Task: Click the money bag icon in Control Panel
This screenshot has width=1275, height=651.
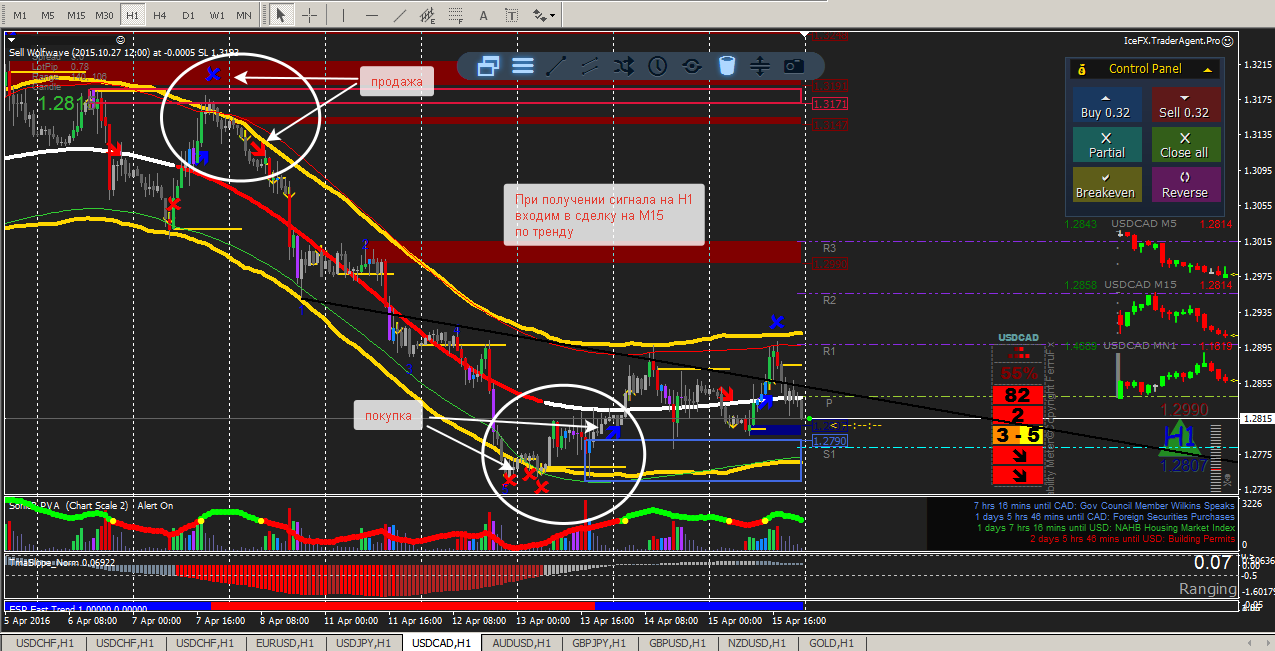Action: pos(1081,69)
